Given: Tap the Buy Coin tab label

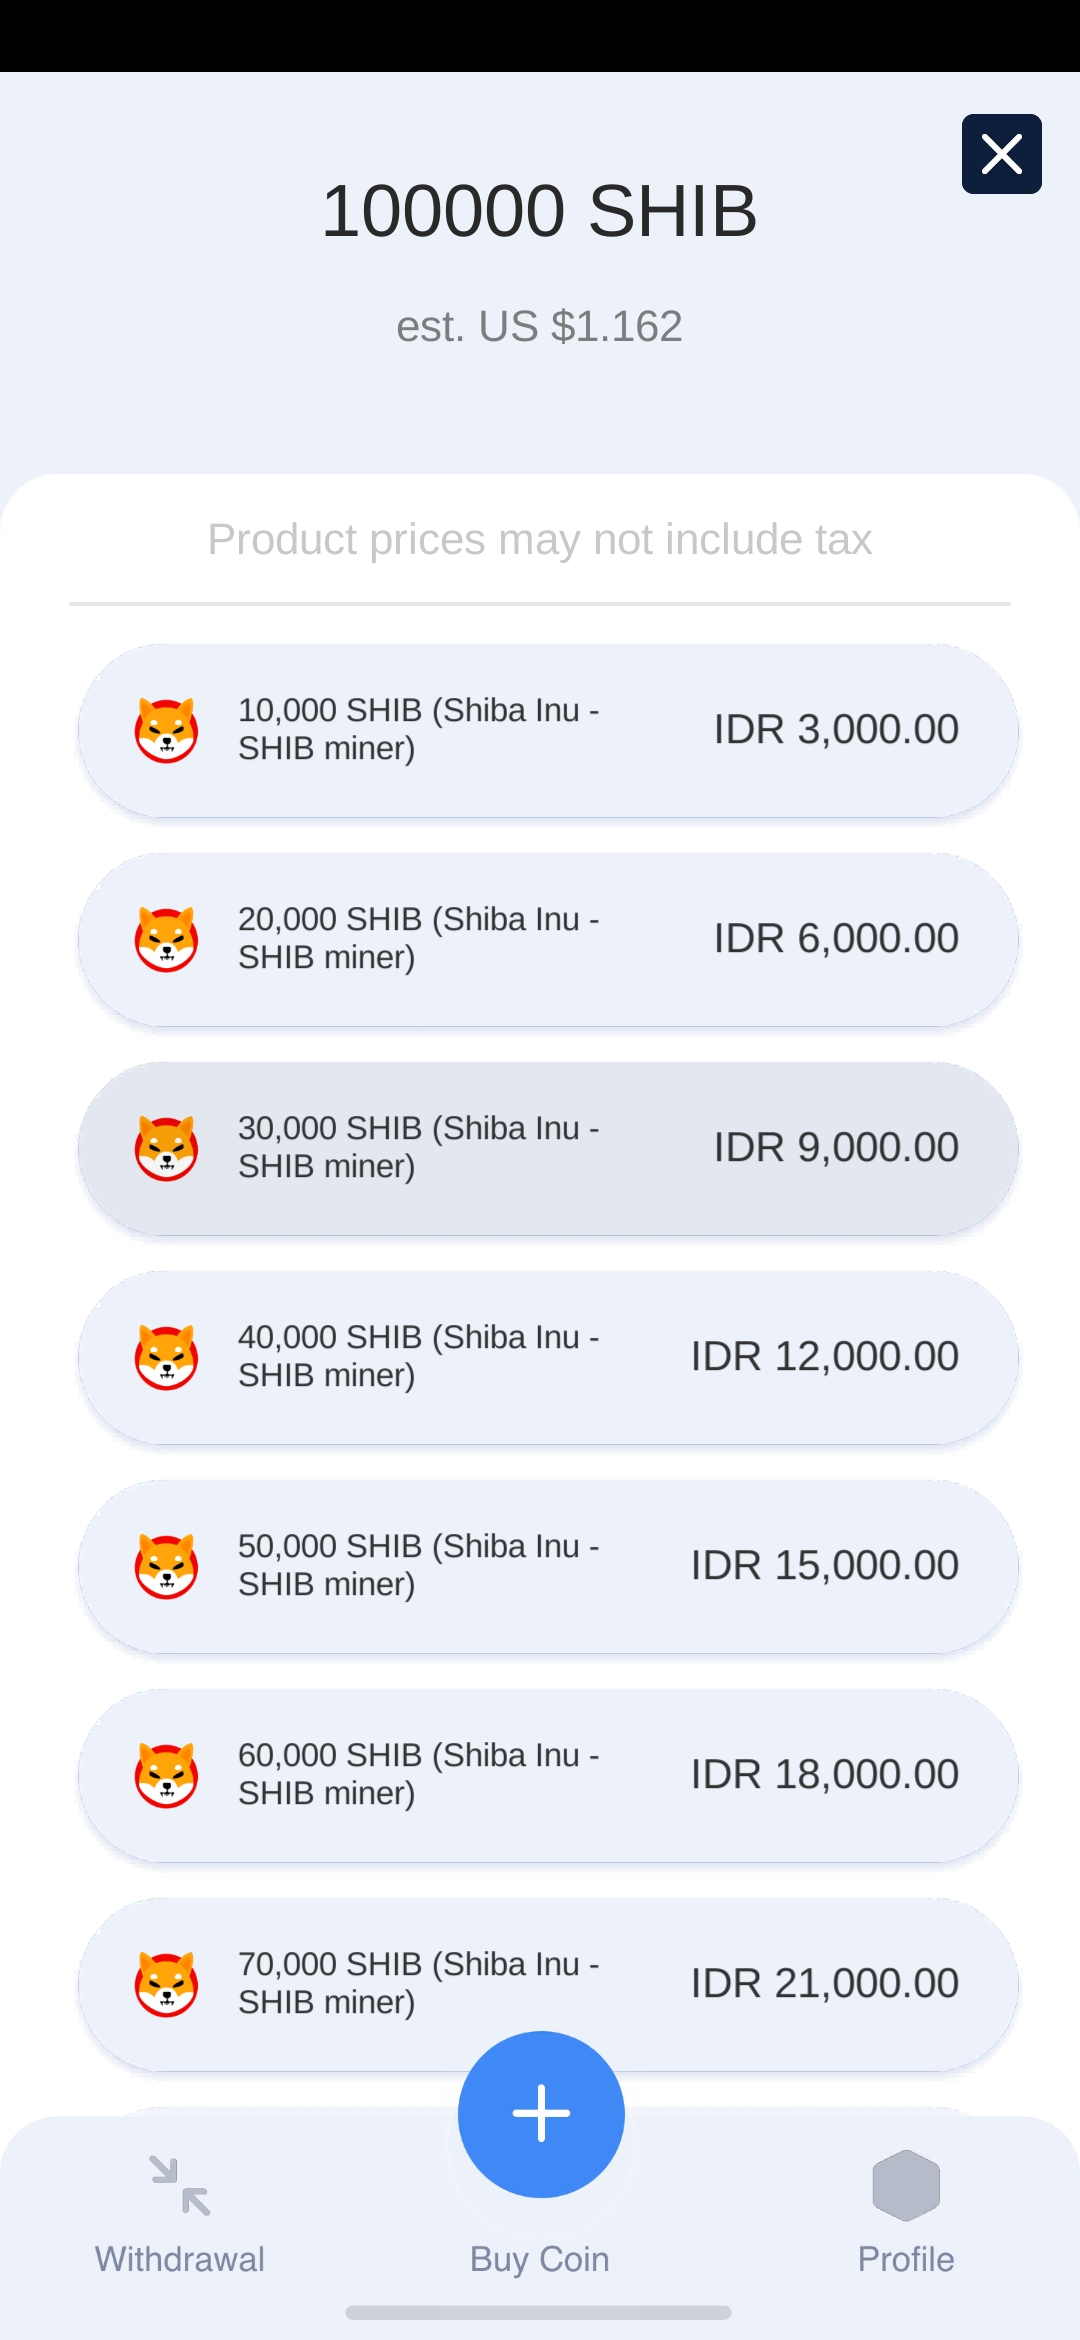Looking at the screenshot, I should (x=540, y=2259).
